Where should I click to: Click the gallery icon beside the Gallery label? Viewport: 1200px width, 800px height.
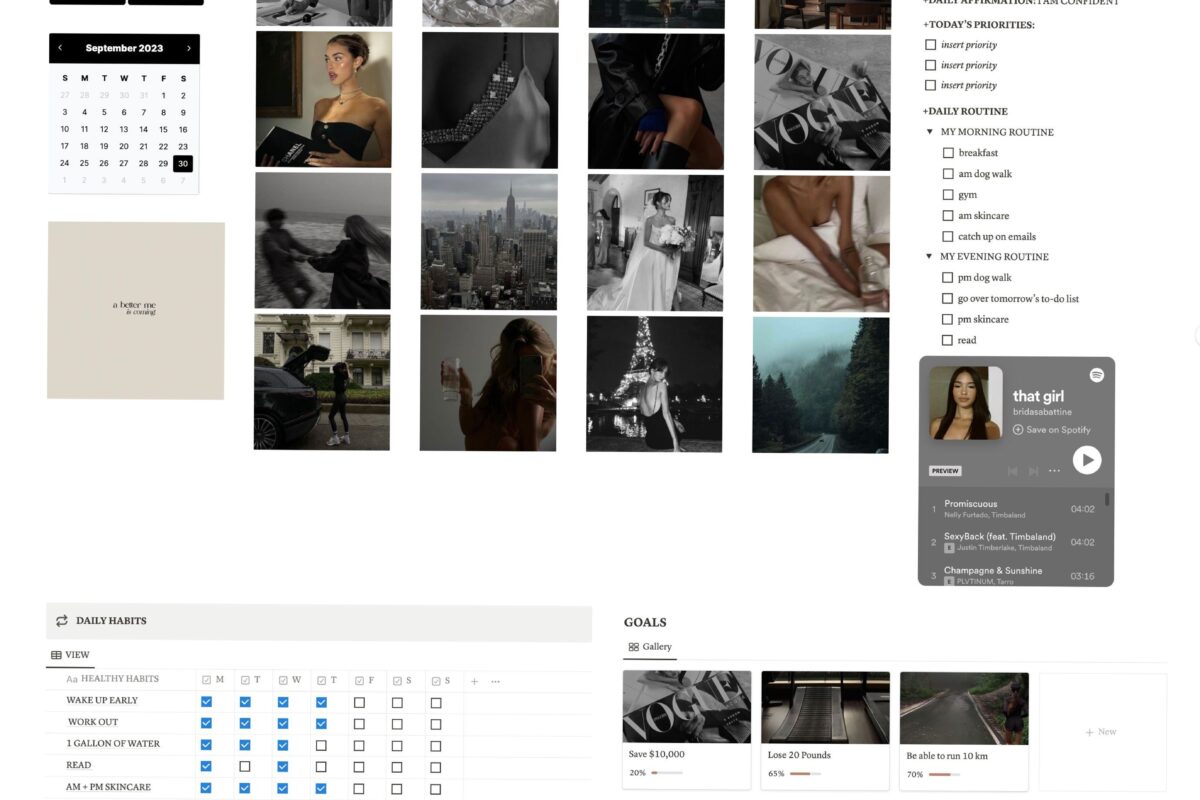tap(633, 646)
